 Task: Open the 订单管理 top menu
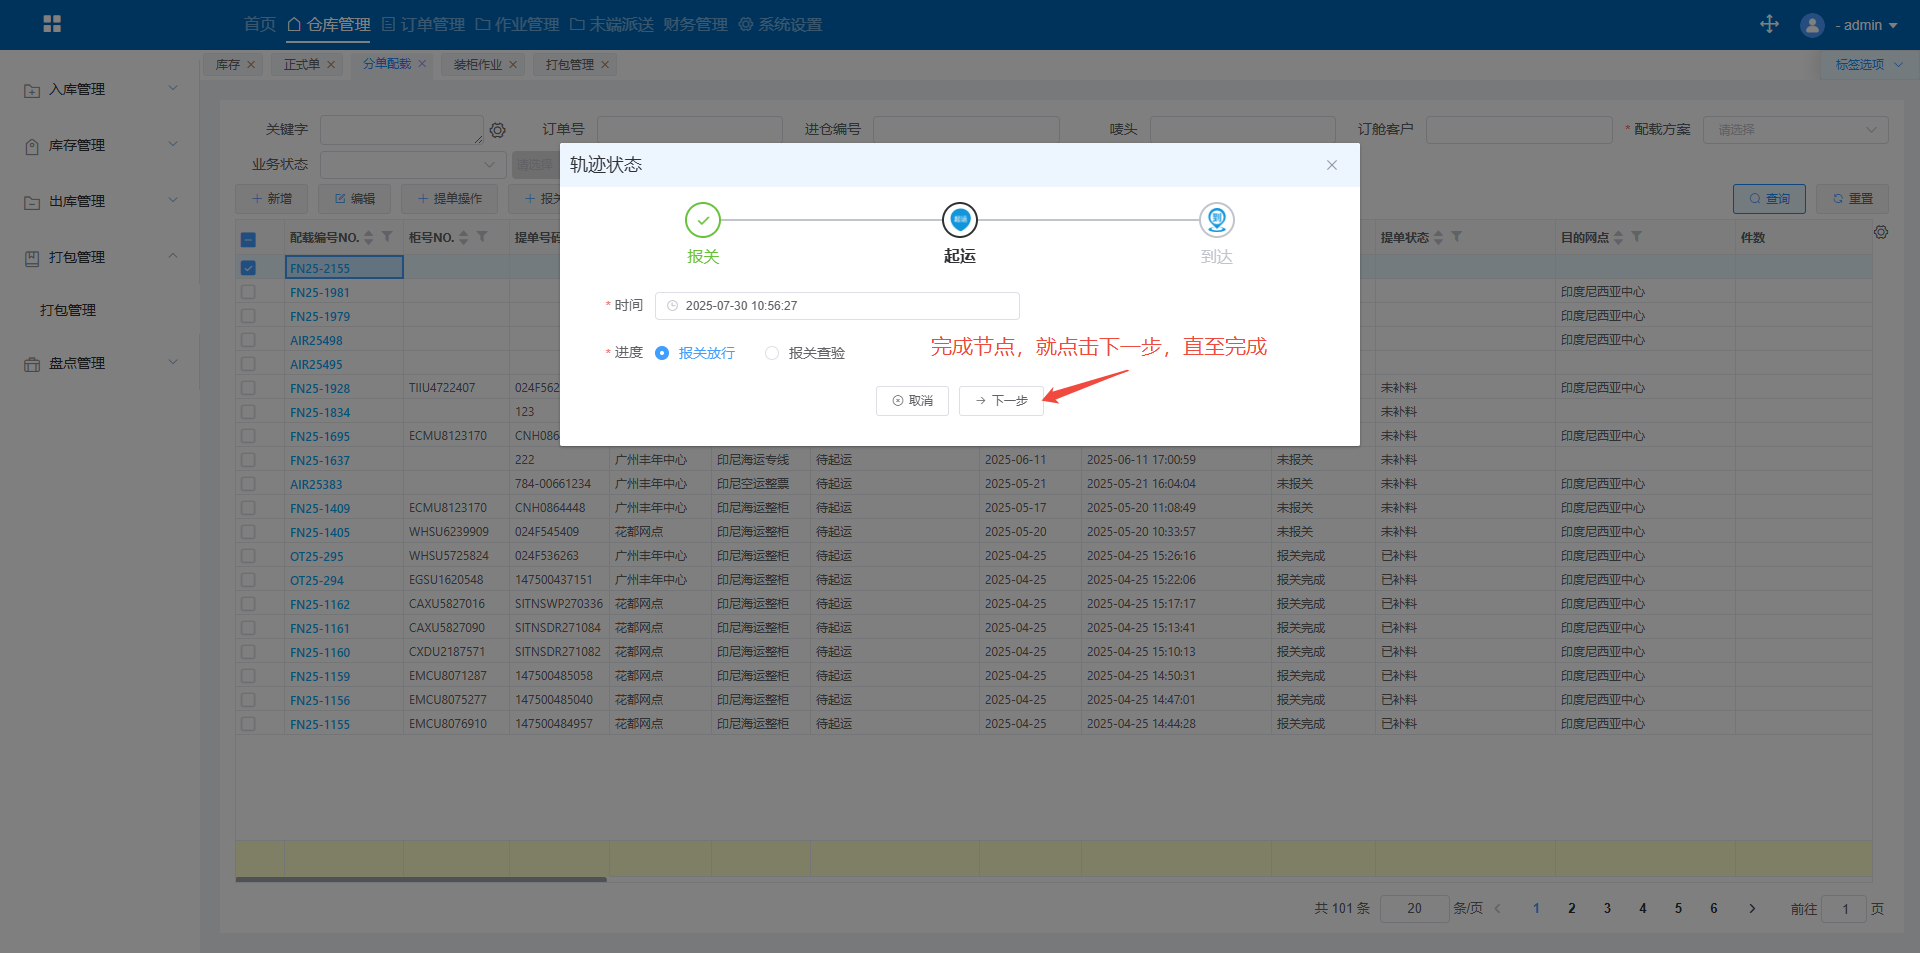(x=423, y=24)
